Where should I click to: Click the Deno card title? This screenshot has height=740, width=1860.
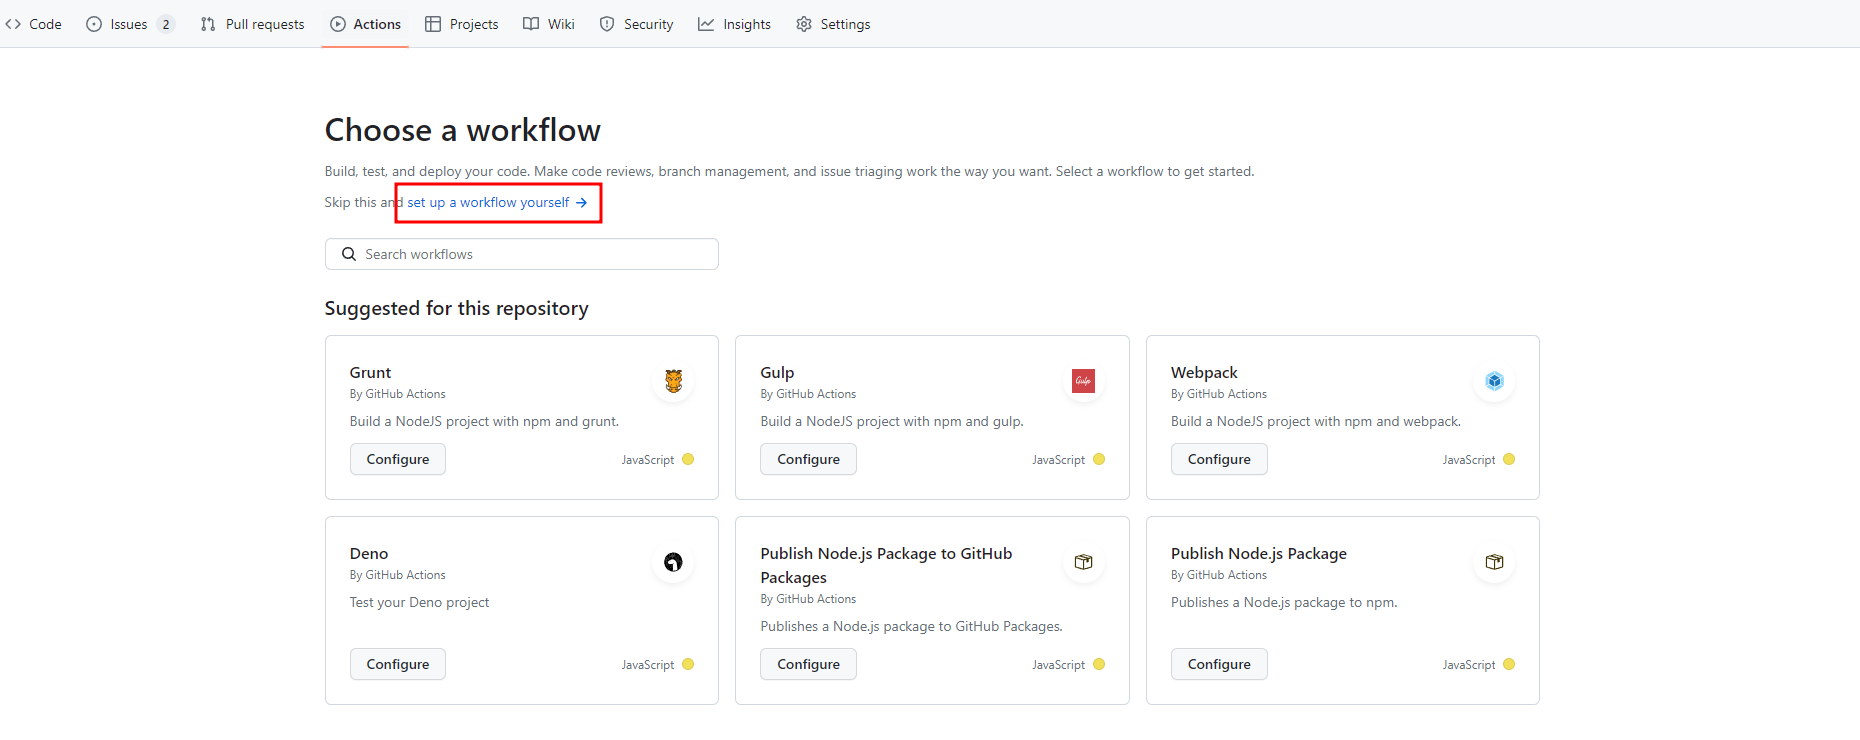click(369, 553)
